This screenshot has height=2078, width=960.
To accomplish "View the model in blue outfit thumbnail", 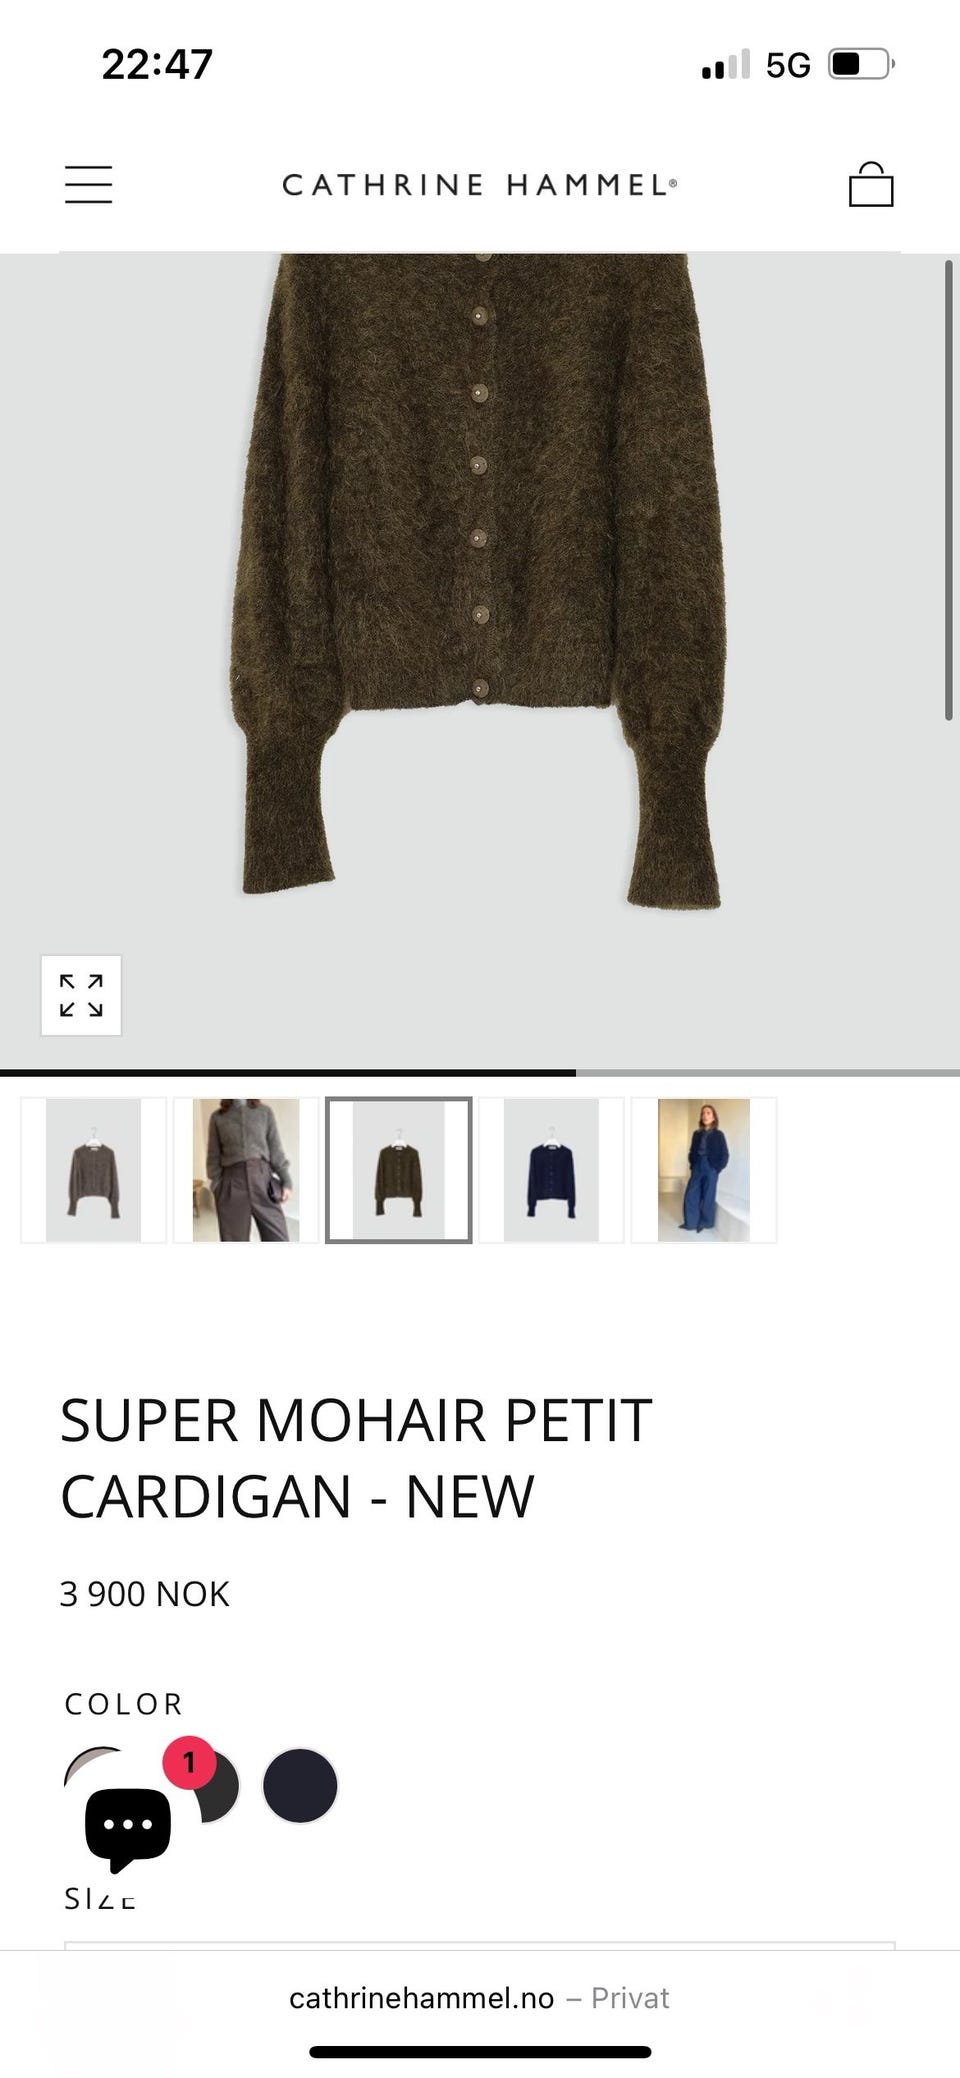I will [704, 1170].
